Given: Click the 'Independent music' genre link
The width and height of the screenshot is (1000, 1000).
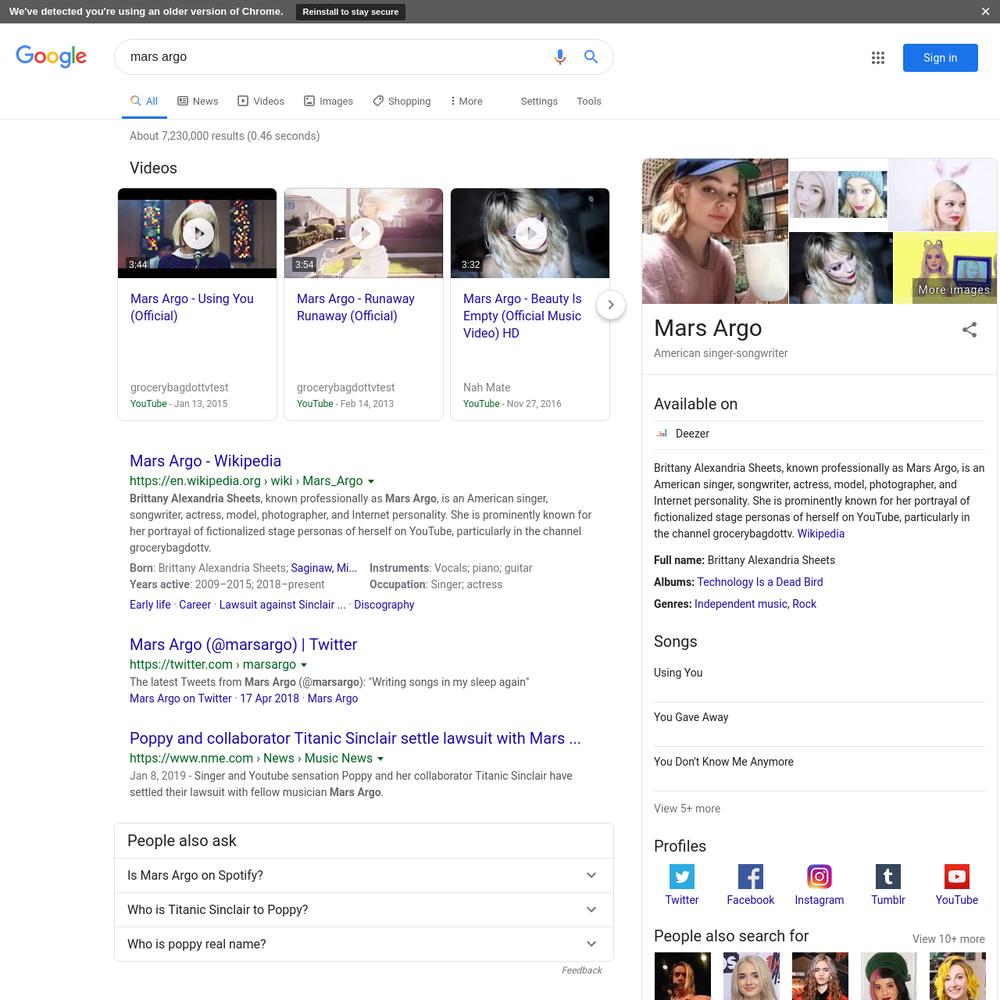Looking at the screenshot, I should click(741, 603).
